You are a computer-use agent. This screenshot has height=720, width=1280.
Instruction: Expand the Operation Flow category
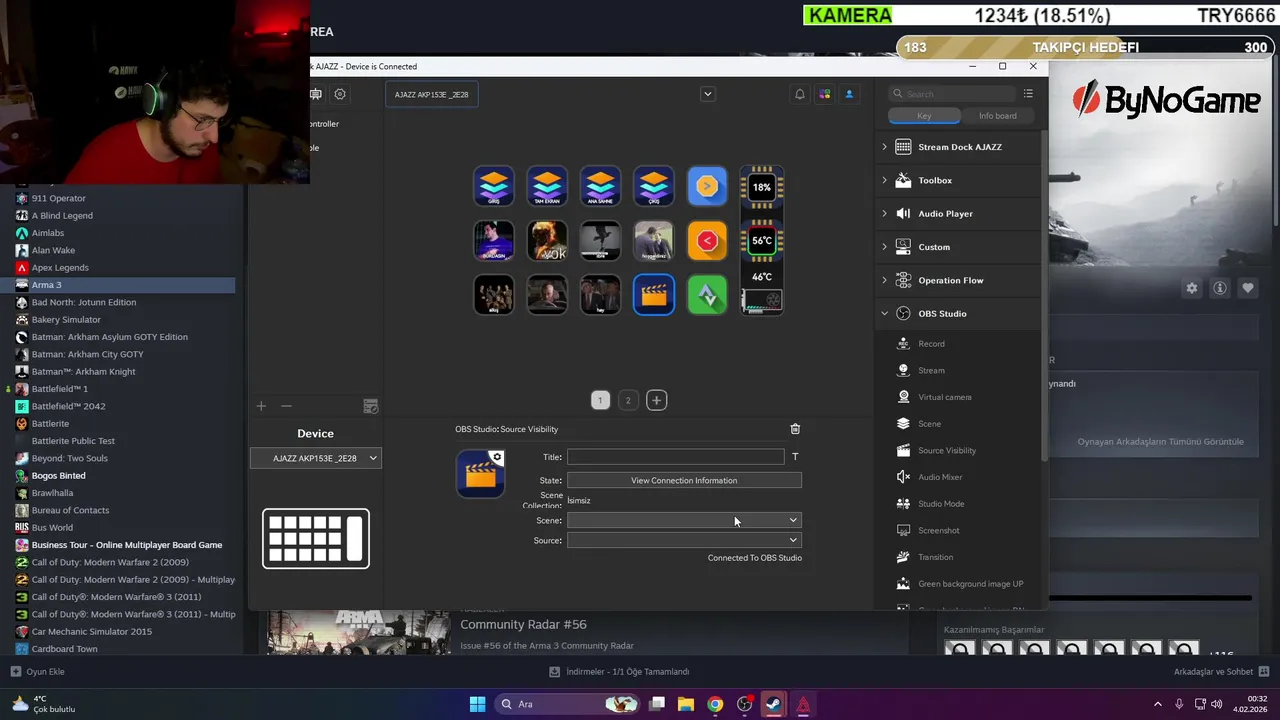(x=958, y=280)
